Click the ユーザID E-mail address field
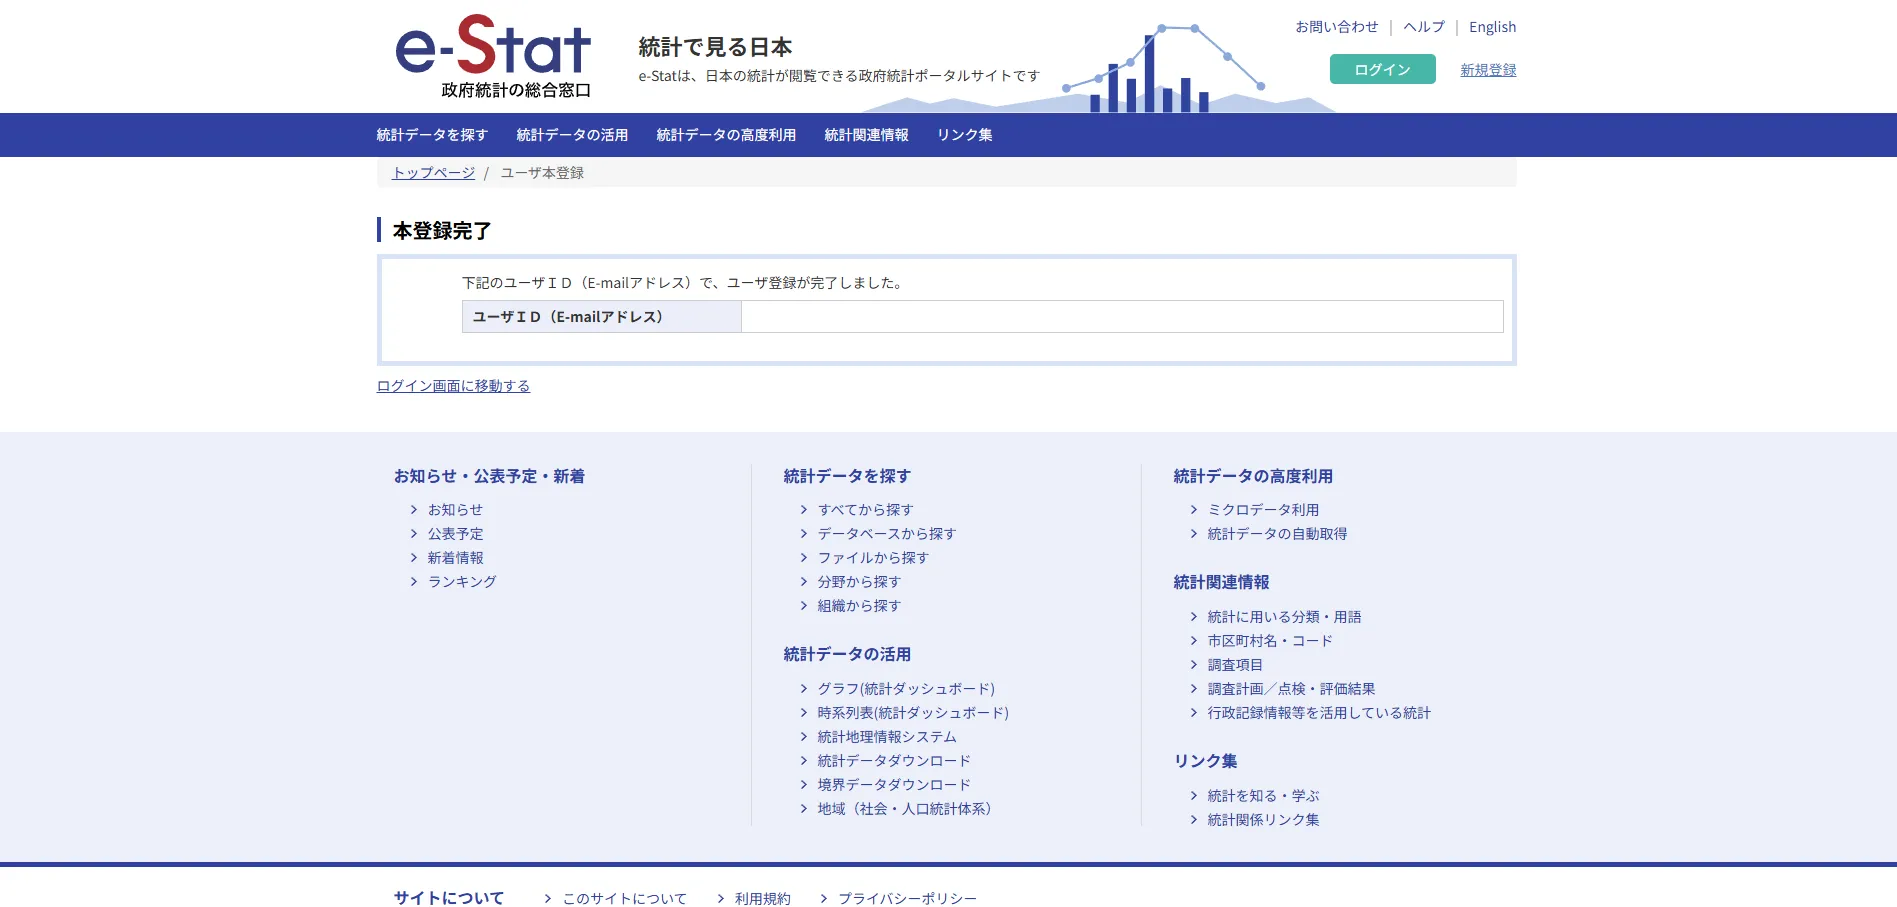 1122,317
